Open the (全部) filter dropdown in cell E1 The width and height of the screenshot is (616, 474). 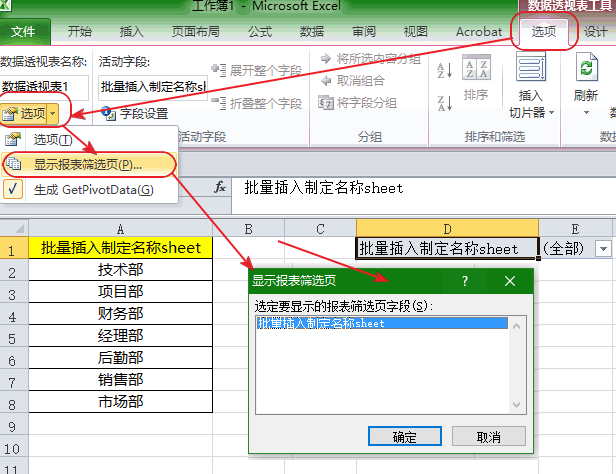(x=603, y=248)
